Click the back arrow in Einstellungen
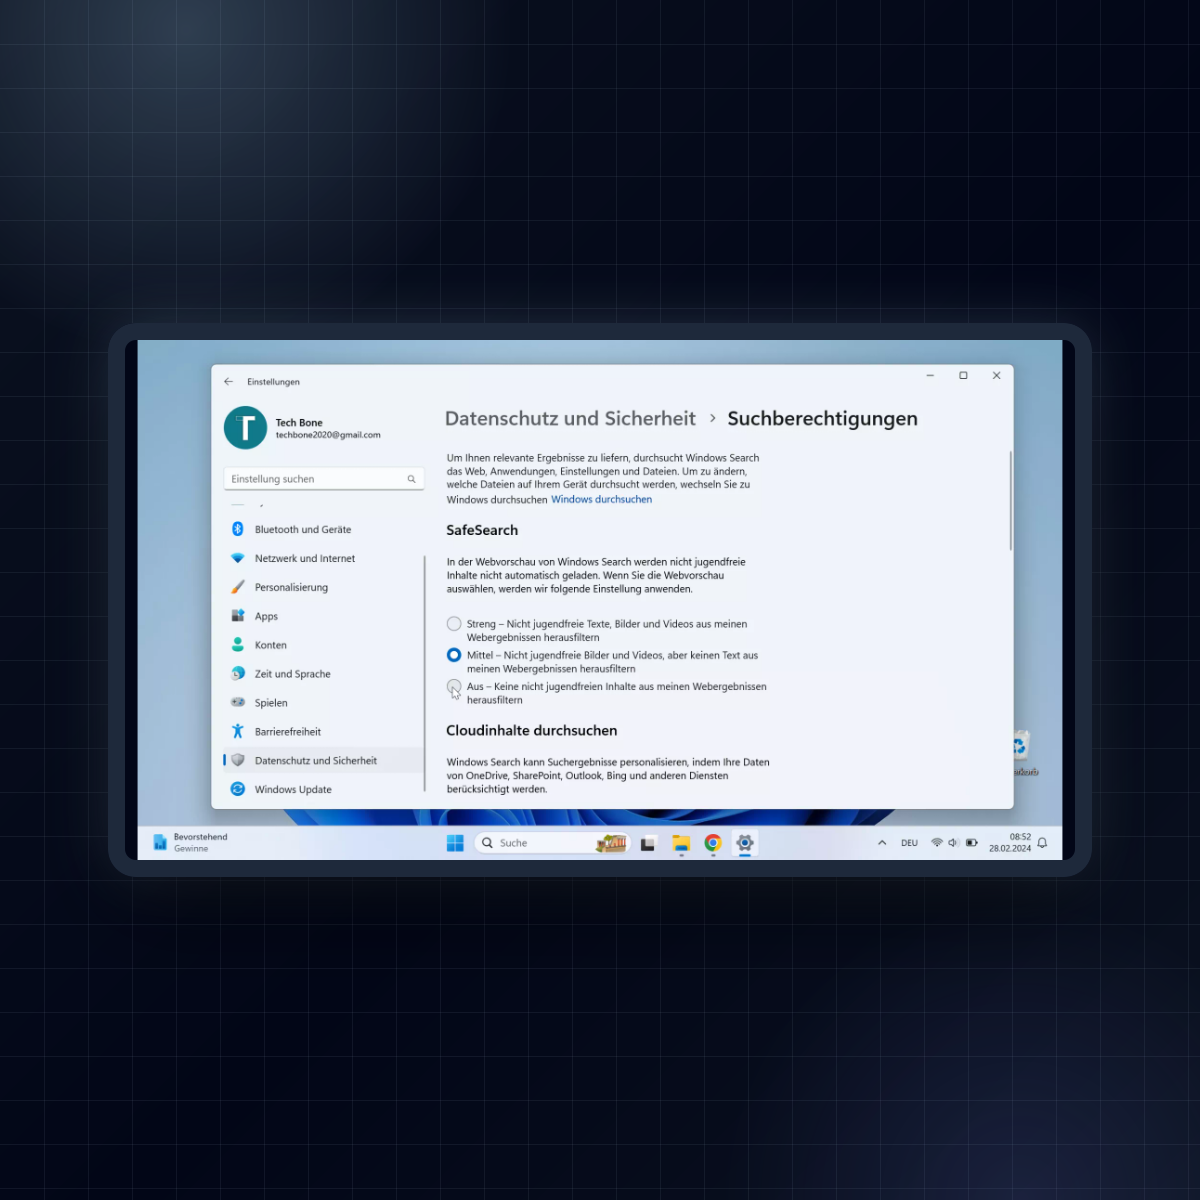 (229, 381)
